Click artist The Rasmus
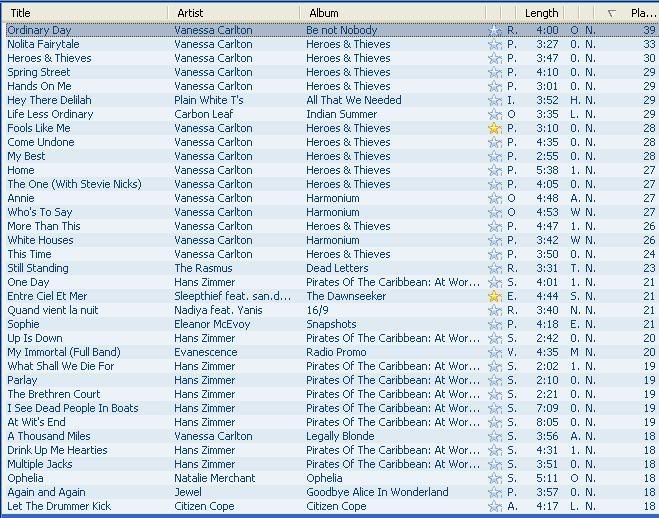 (203, 268)
